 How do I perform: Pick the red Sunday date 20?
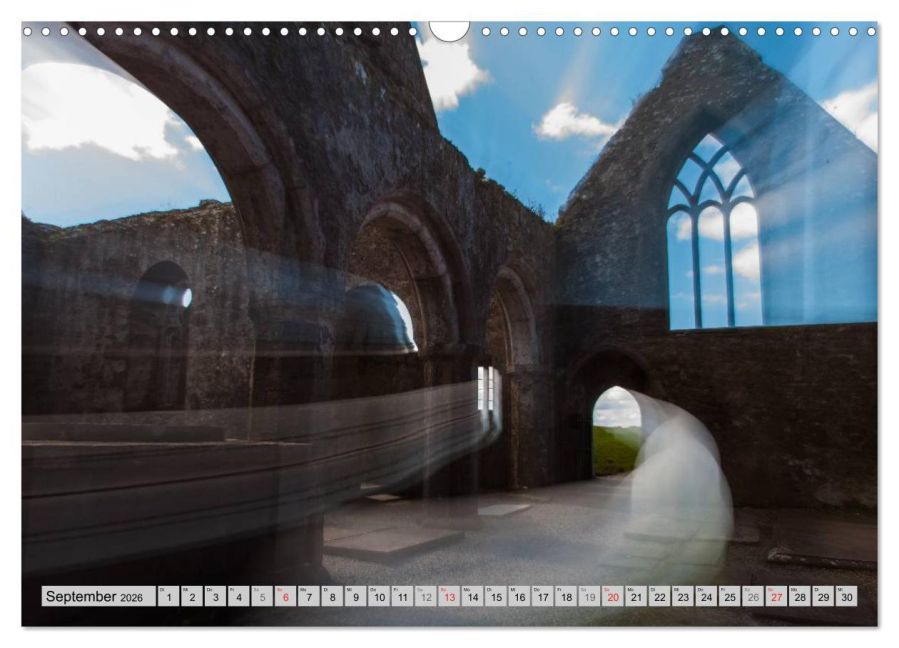pyautogui.click(x=613, y=597)
